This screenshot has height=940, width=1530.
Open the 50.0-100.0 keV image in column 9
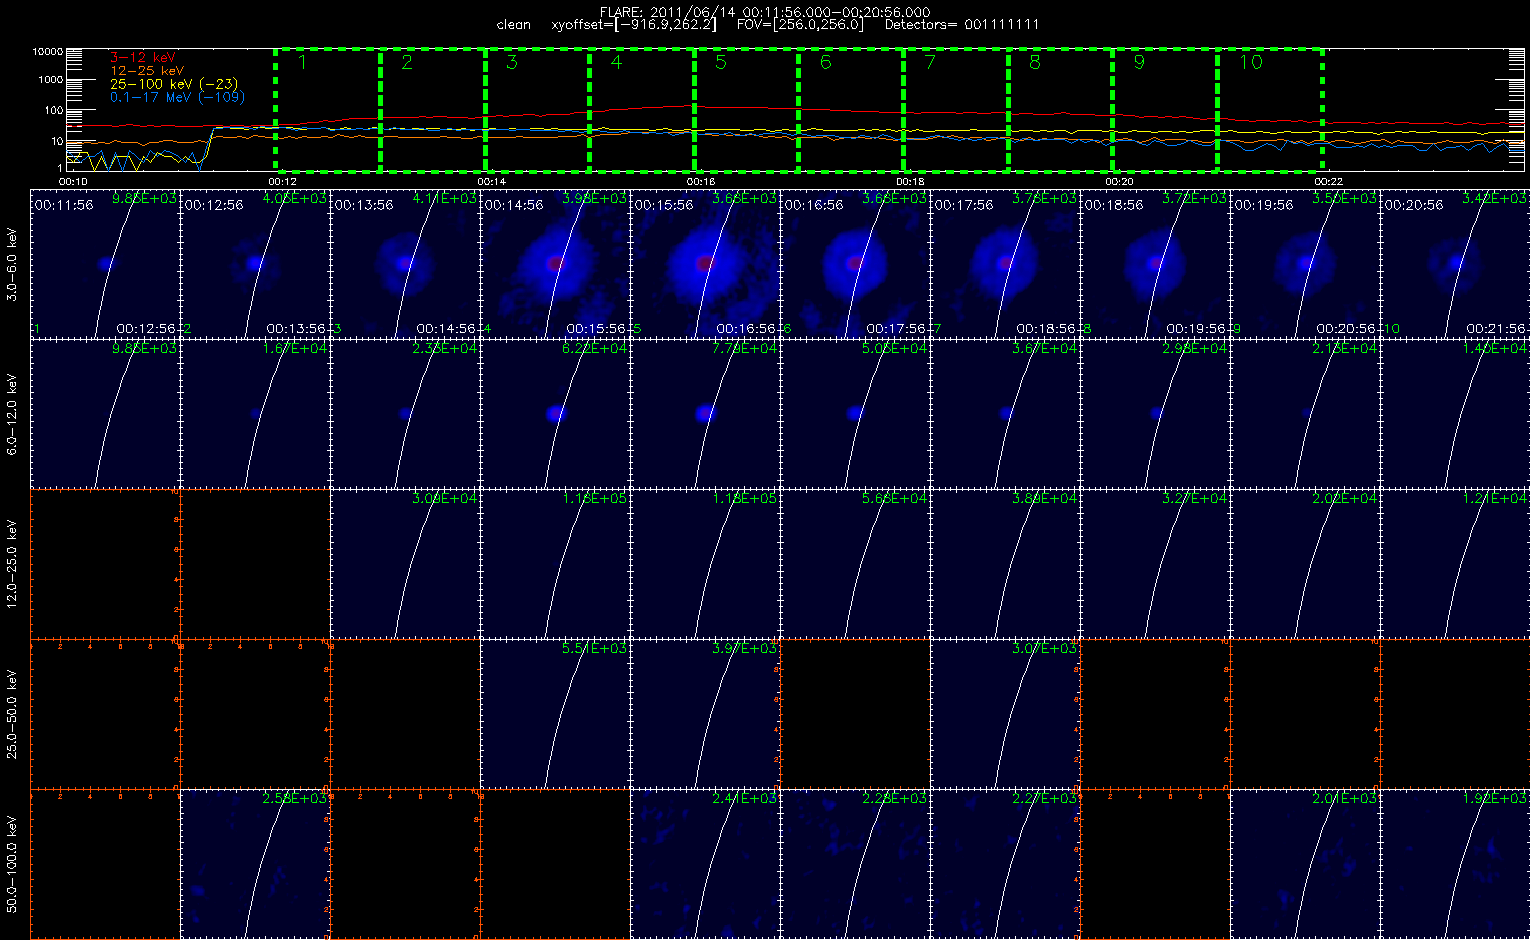(1305, 863)
